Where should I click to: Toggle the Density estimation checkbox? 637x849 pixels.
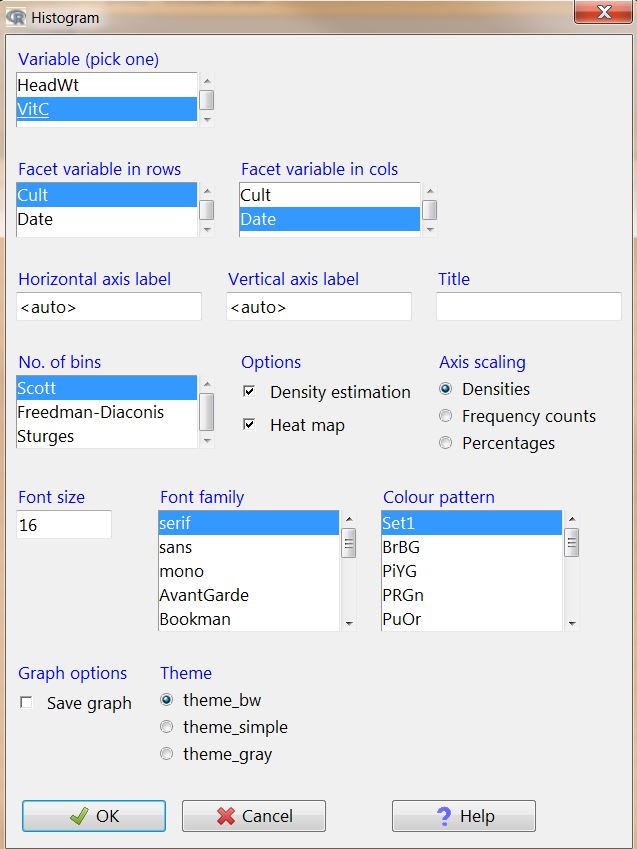tap(249, 391)
